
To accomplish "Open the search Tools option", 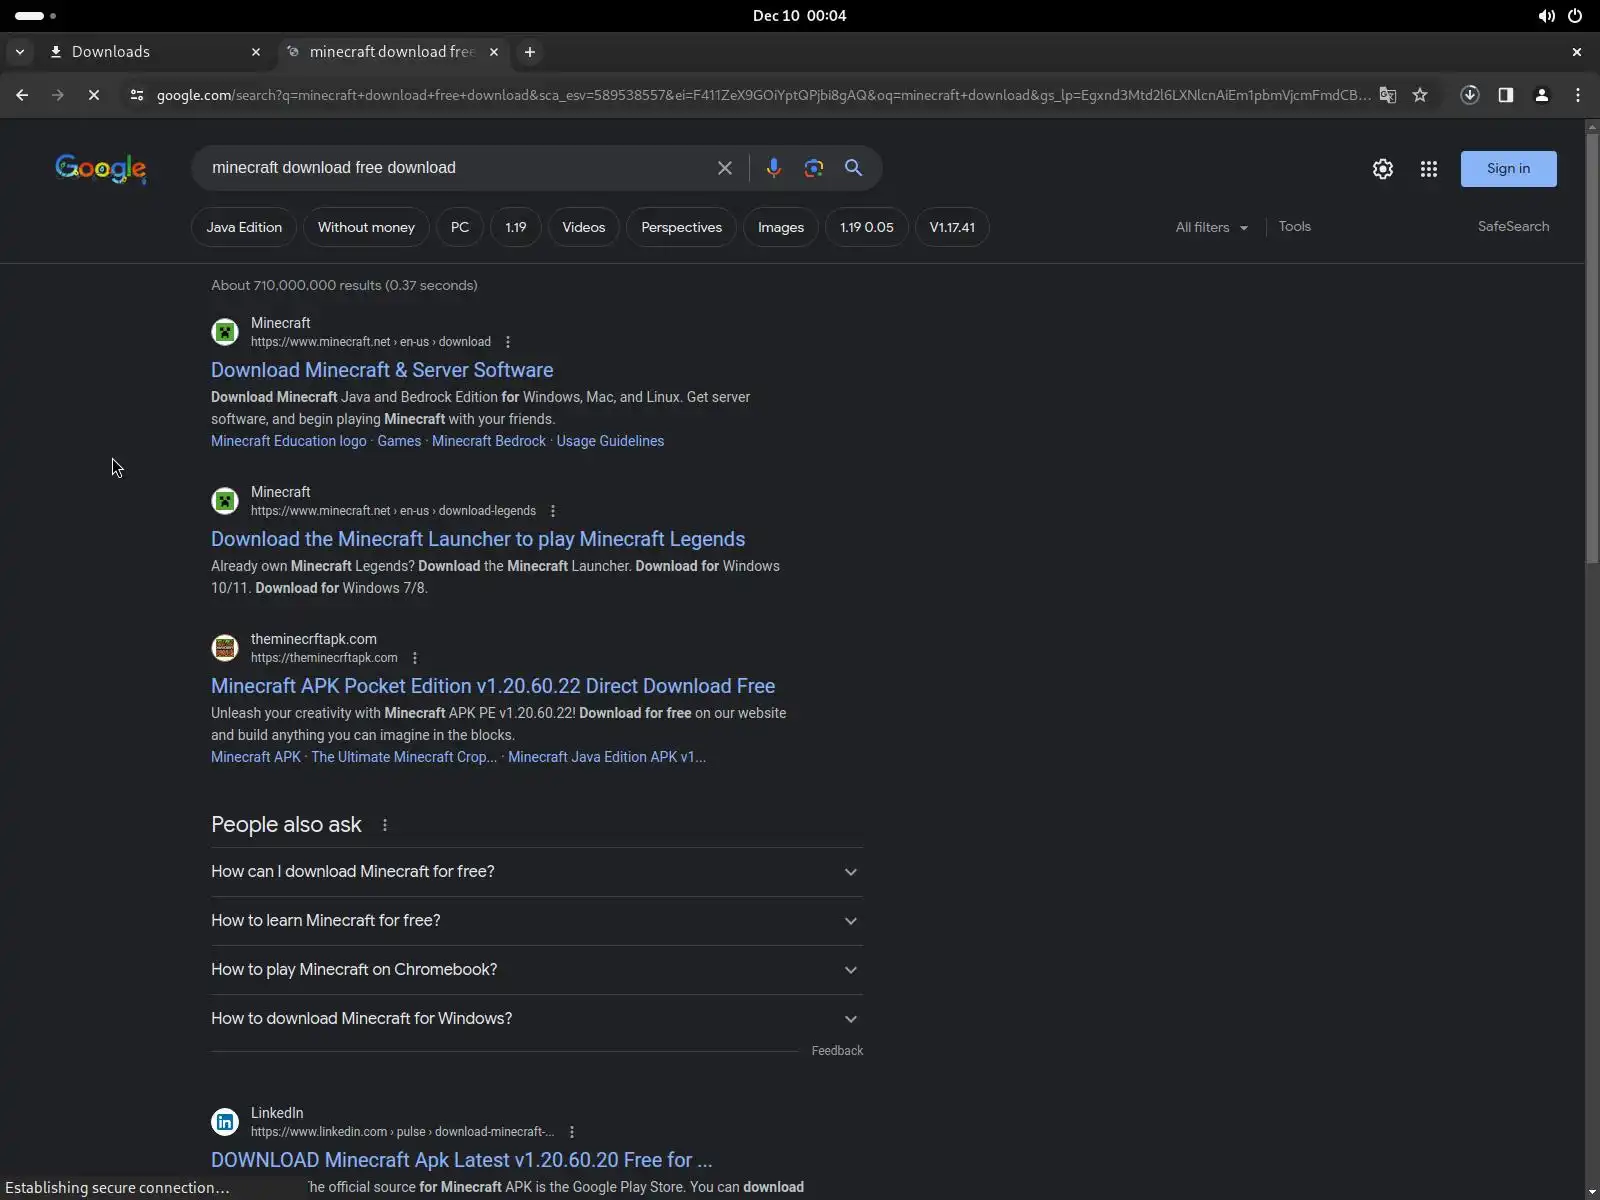I will (x=1295, y=227).
